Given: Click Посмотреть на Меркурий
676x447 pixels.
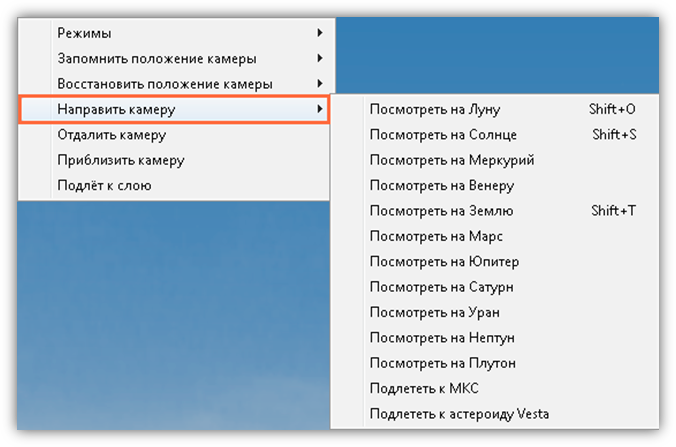Looking at the screenshot, I should pos(452,160).
